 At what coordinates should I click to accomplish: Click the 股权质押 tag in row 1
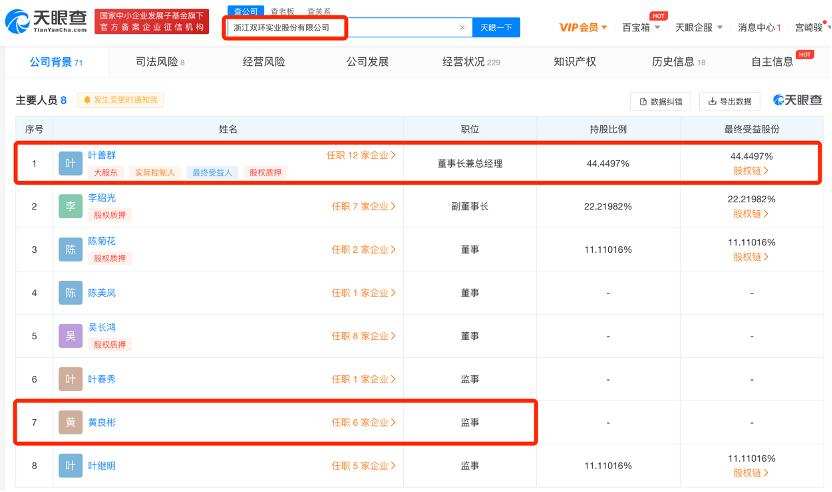click(x=265, y=172)
